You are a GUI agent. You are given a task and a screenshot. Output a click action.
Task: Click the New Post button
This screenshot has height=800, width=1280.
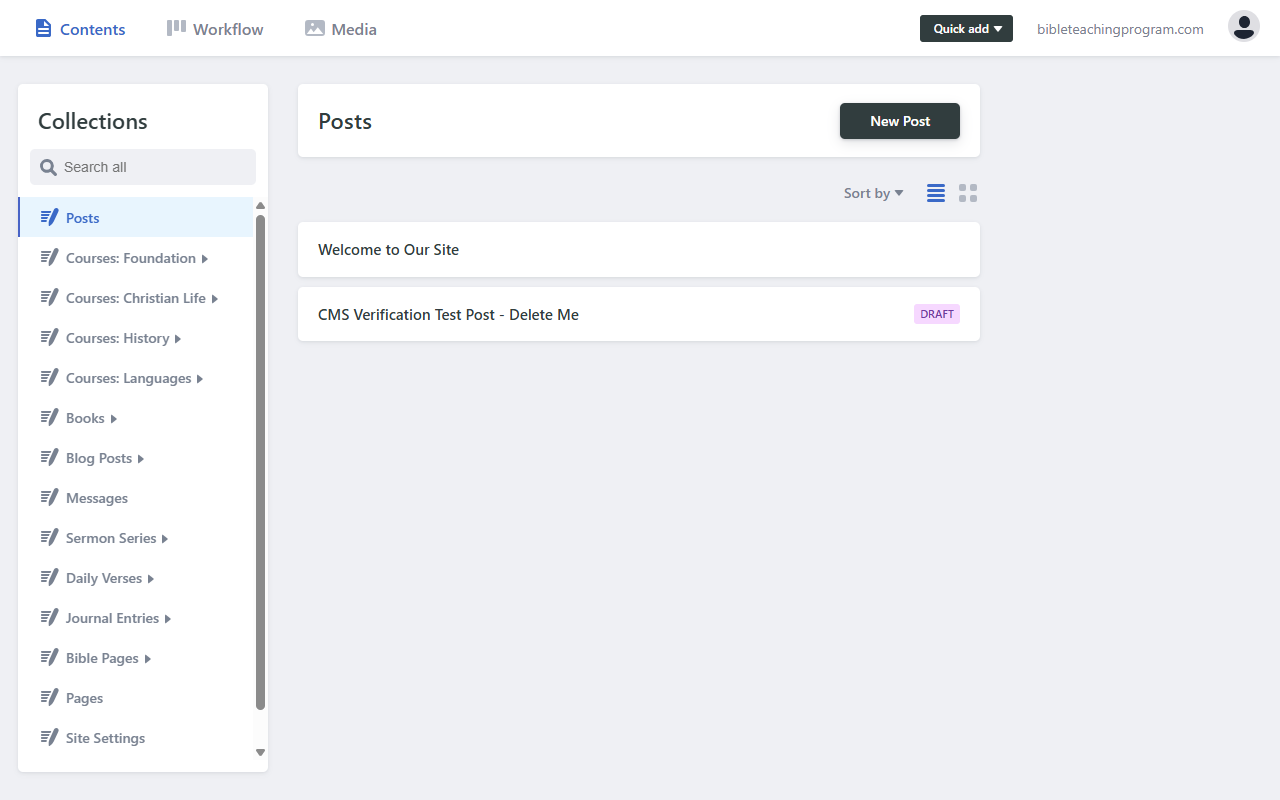tap(899, 120)
